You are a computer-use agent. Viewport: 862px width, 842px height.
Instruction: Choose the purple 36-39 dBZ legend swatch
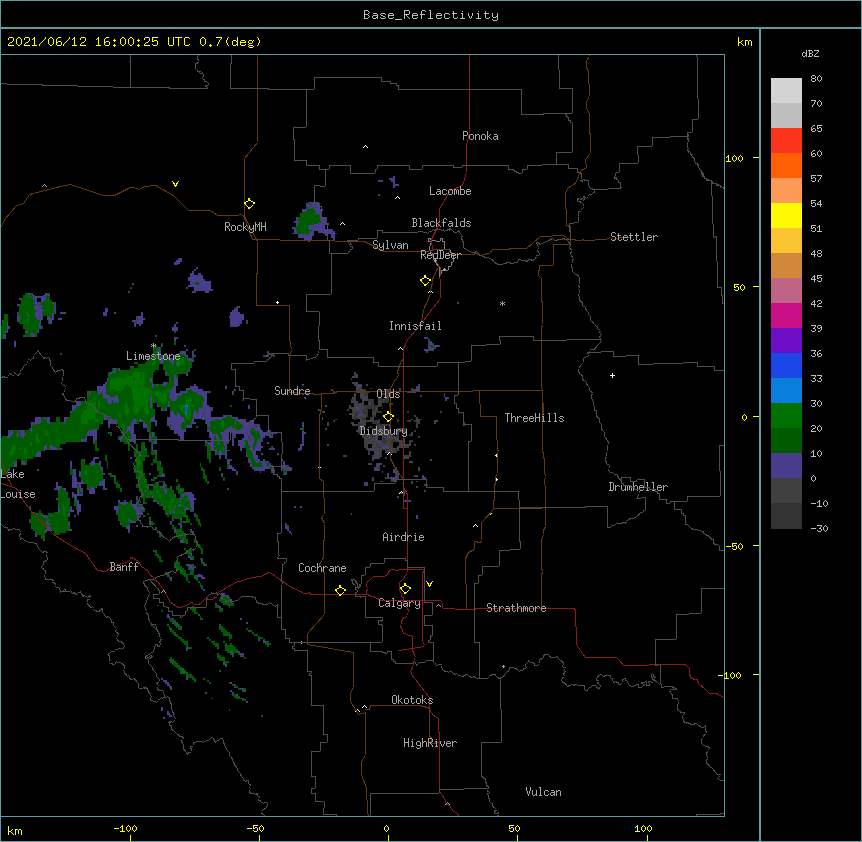pos(786,341)
